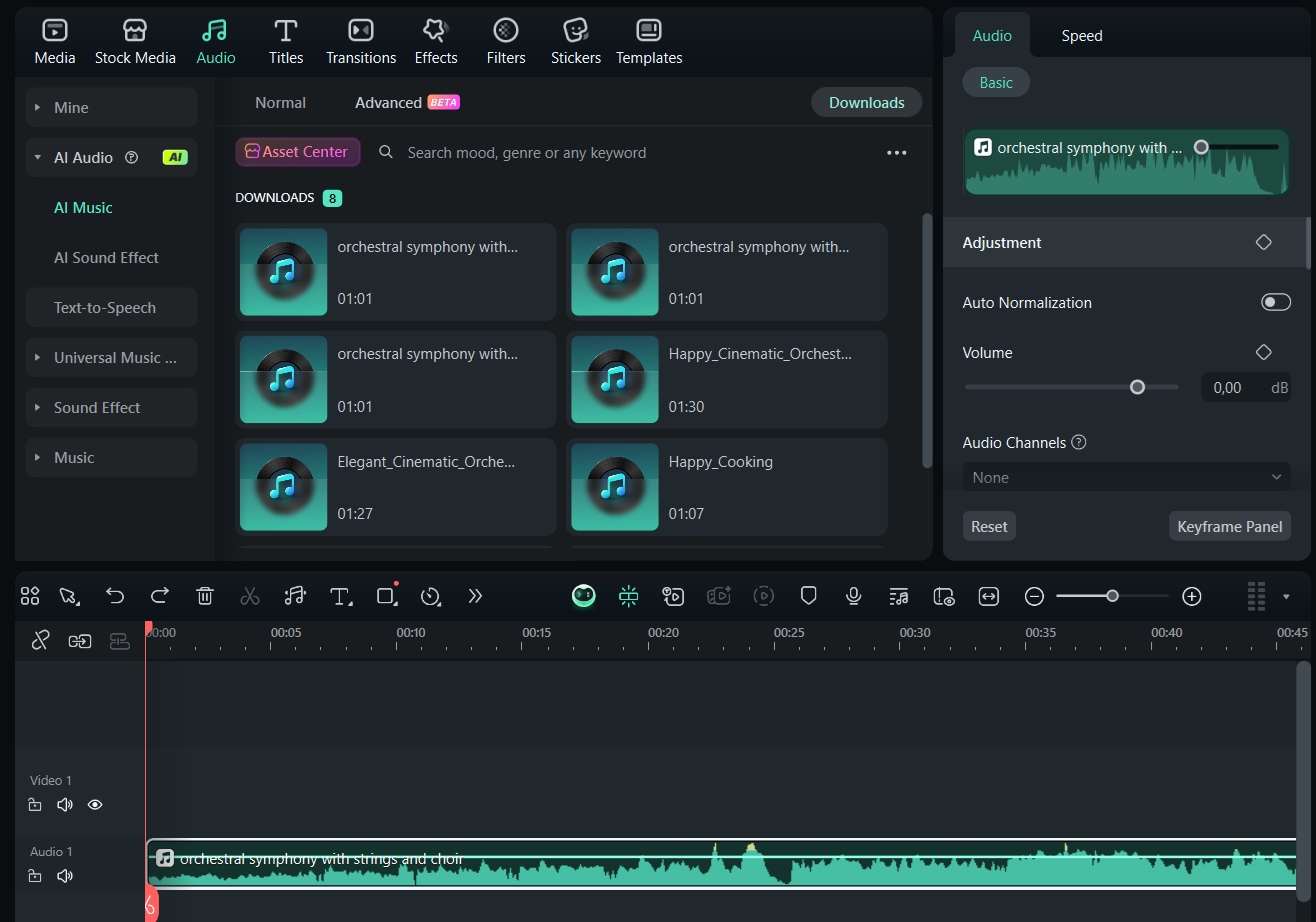The height and width of the screenshot is (922, 1316).
Task: Toggle the auto ripple snapping icon
Action: click(x=629, y=596)
